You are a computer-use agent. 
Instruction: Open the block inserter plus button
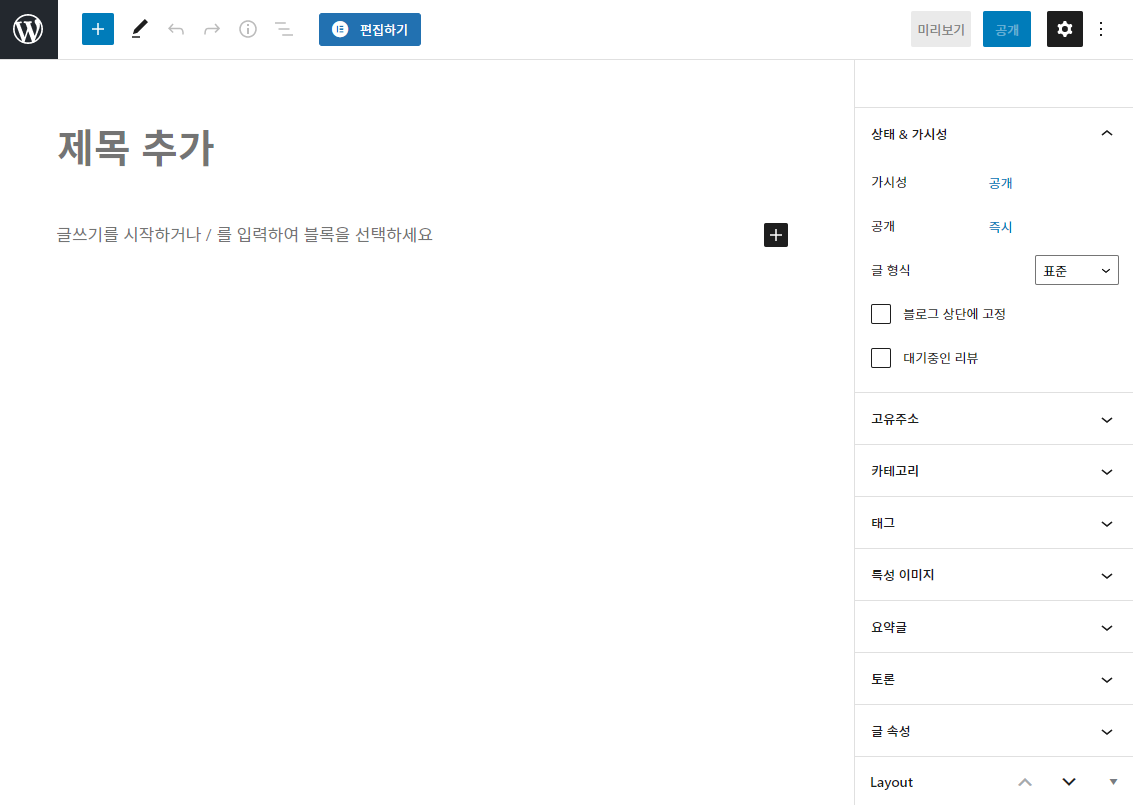(x=98, y=29)
